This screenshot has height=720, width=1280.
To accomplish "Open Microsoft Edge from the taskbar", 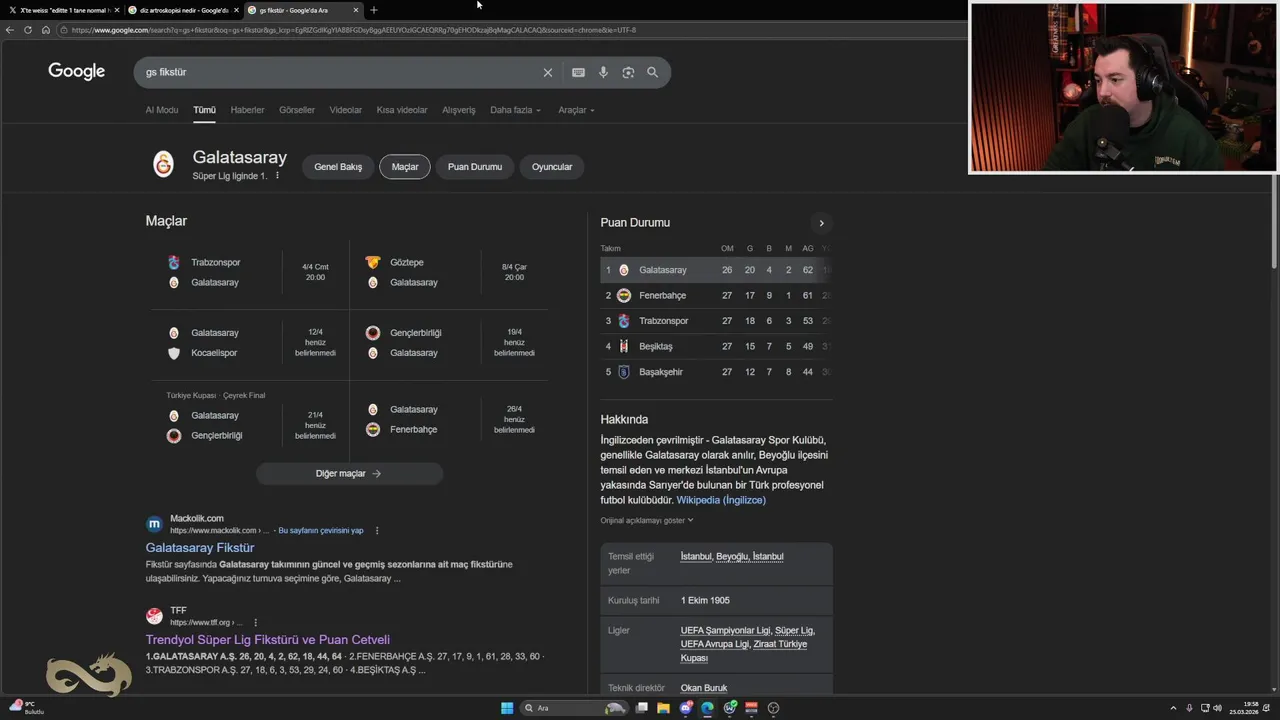I will pyautogui.click(x=707, y=708).
